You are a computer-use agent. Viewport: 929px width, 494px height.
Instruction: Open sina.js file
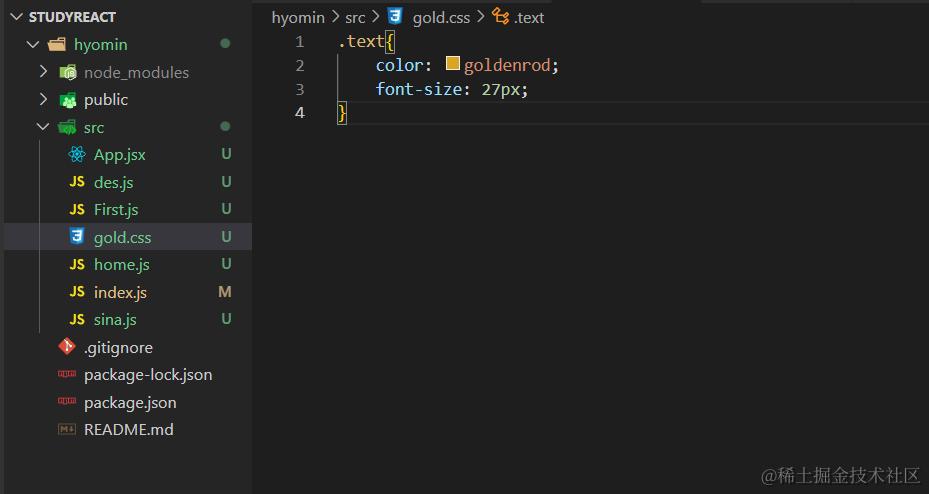(115, 320)
